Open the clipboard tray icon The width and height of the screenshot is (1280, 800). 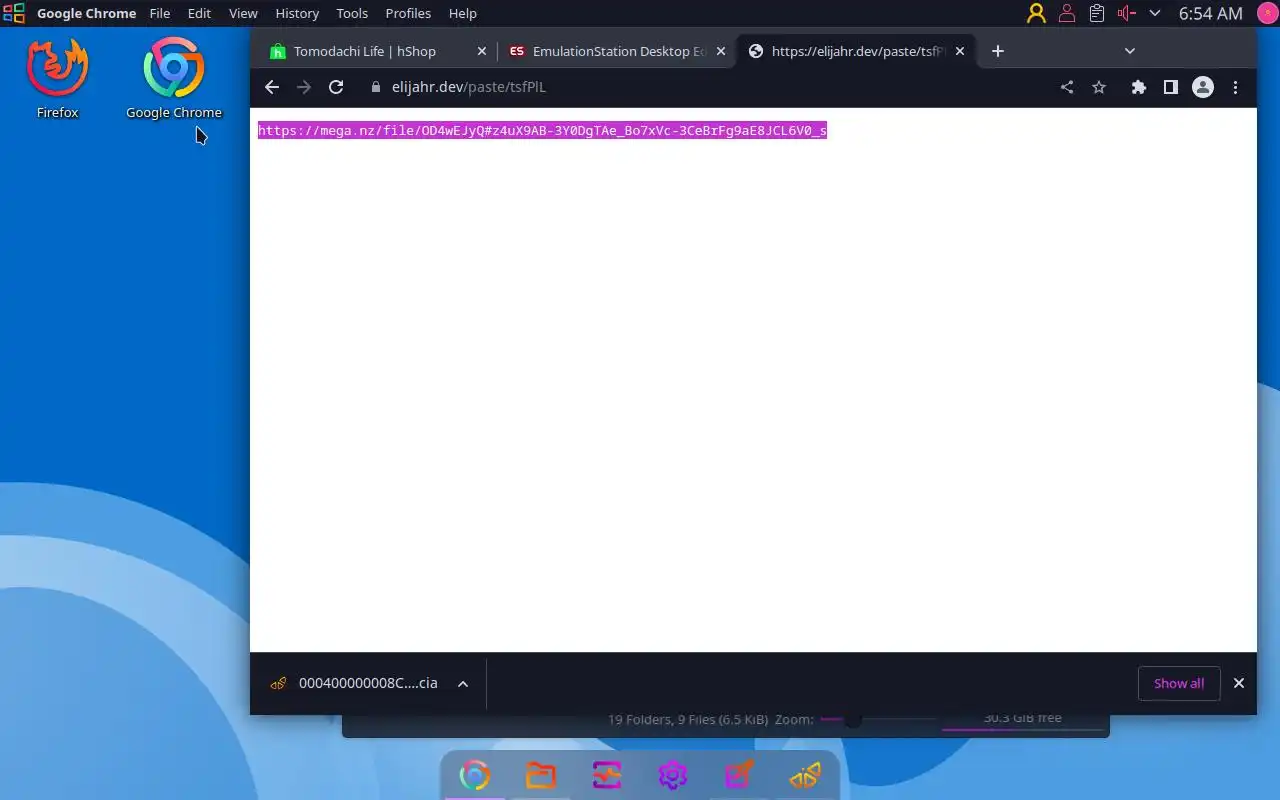pos(1097,13)
